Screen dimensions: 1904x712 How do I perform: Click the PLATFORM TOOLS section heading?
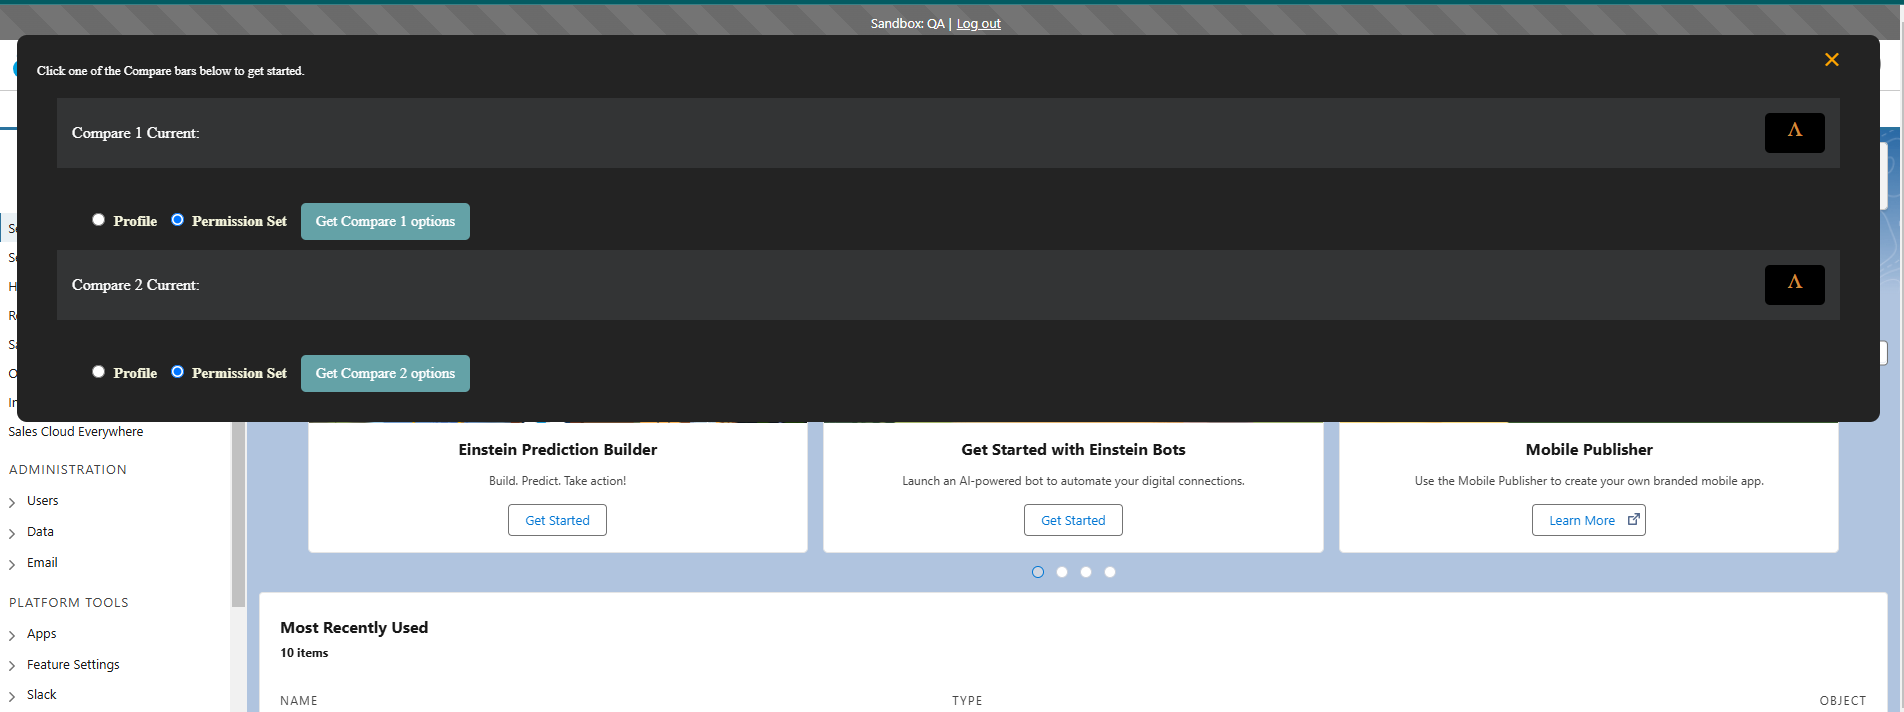pyautogui.click(x=69, y=603)
